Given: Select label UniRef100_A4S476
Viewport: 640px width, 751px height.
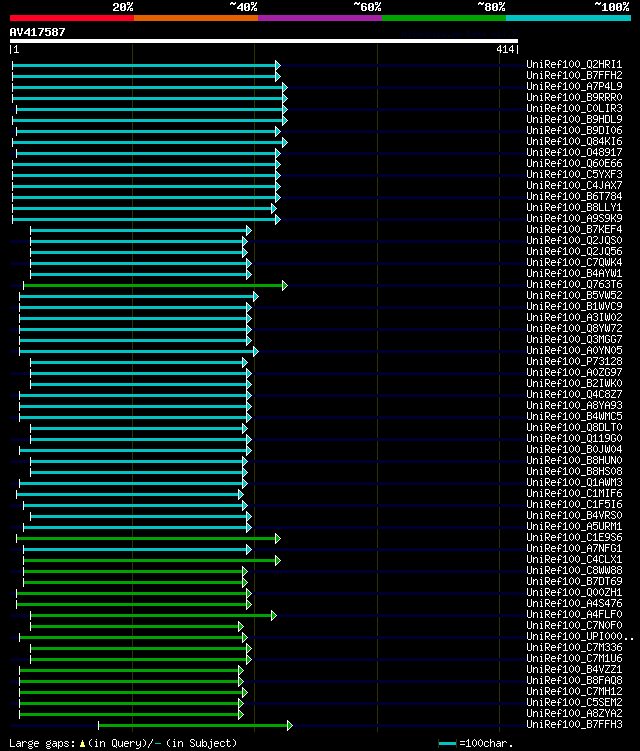Looking at the screenshot, I should pos(574,604).
